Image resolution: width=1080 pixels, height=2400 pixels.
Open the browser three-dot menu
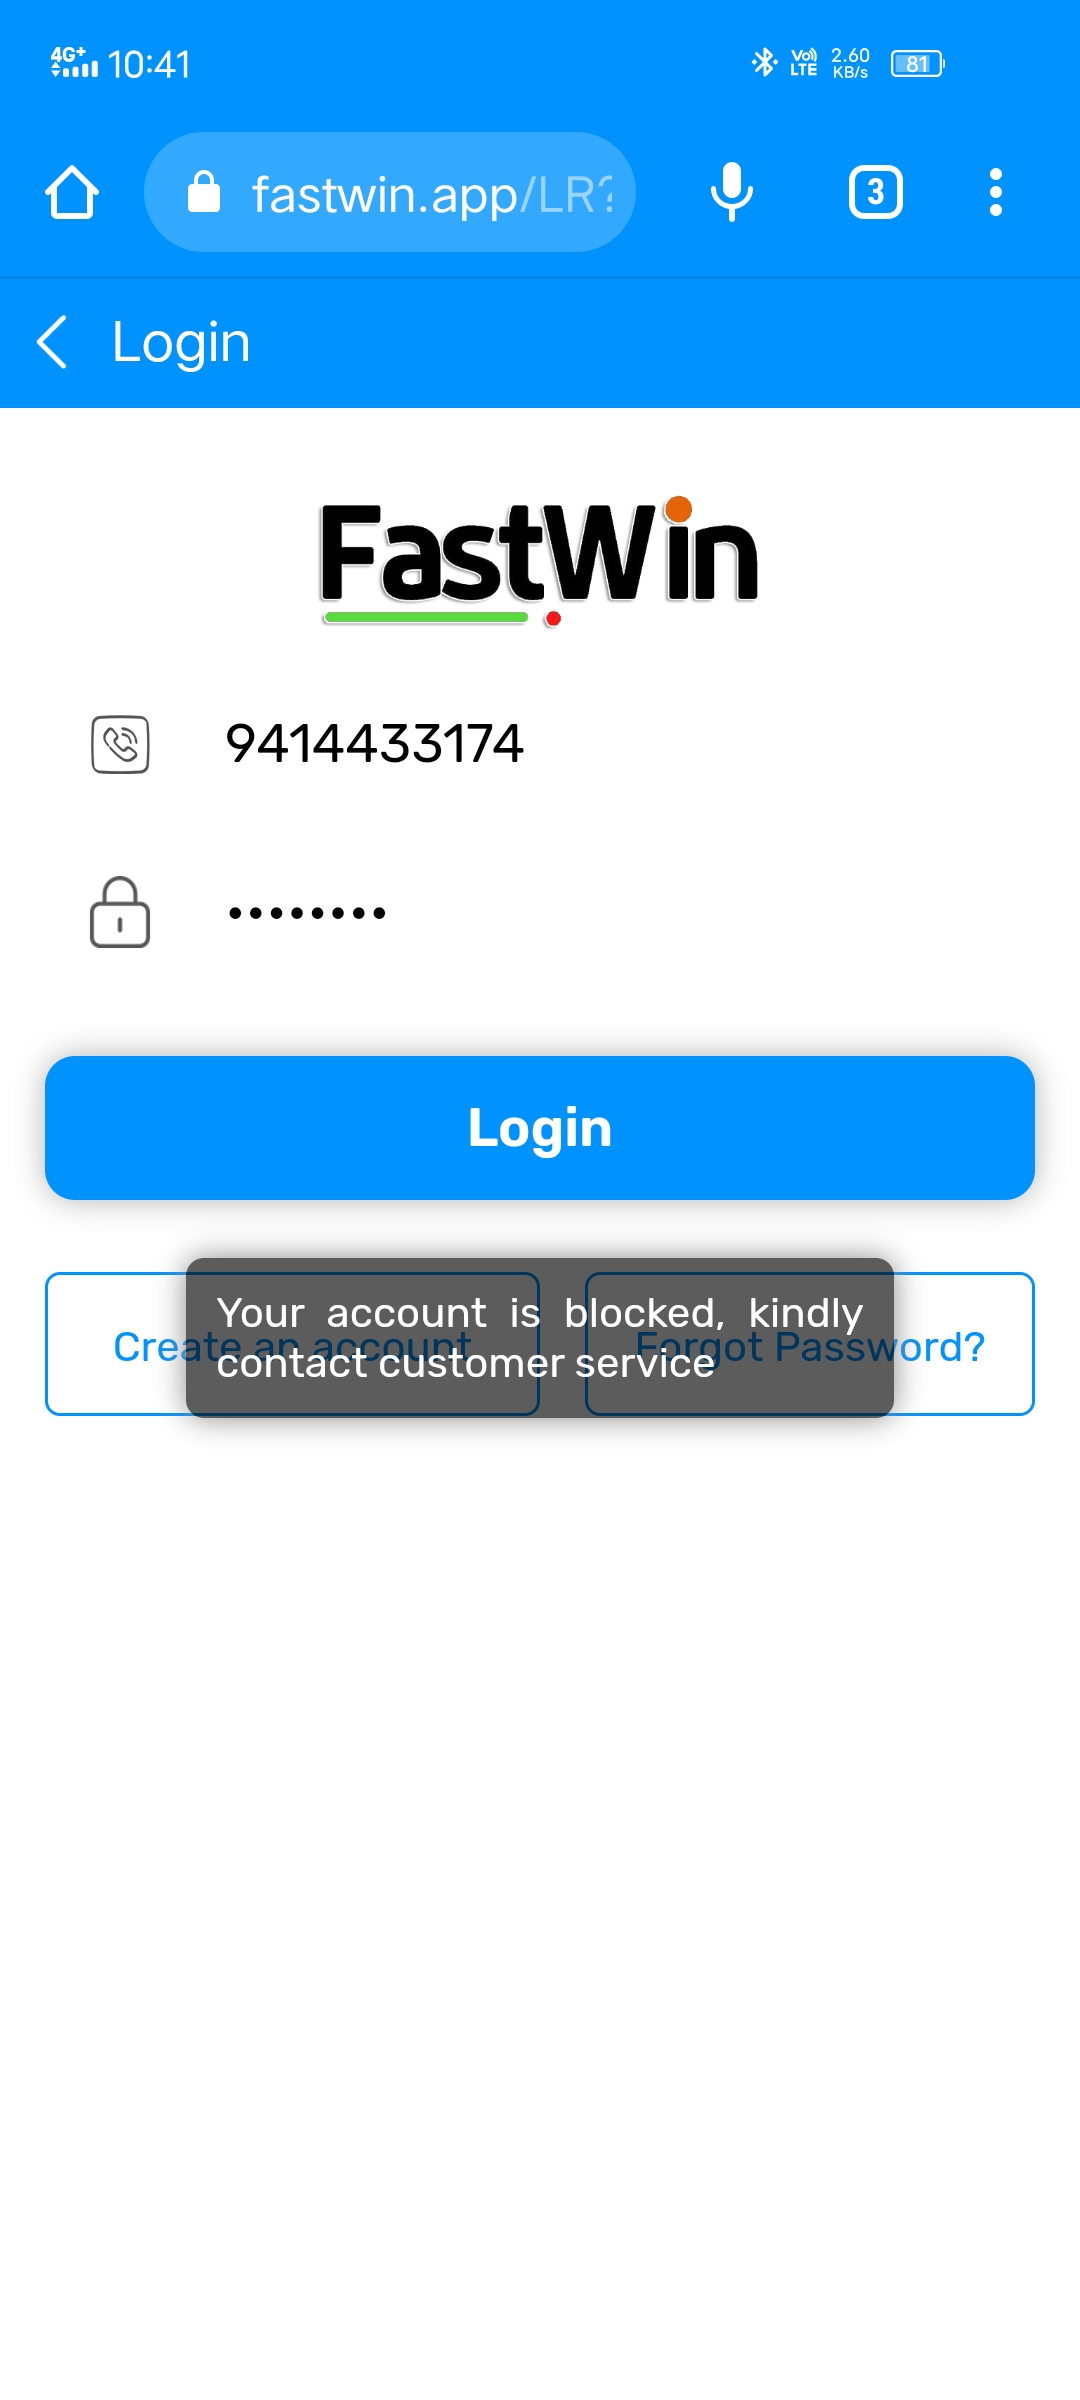click(995, 192)
